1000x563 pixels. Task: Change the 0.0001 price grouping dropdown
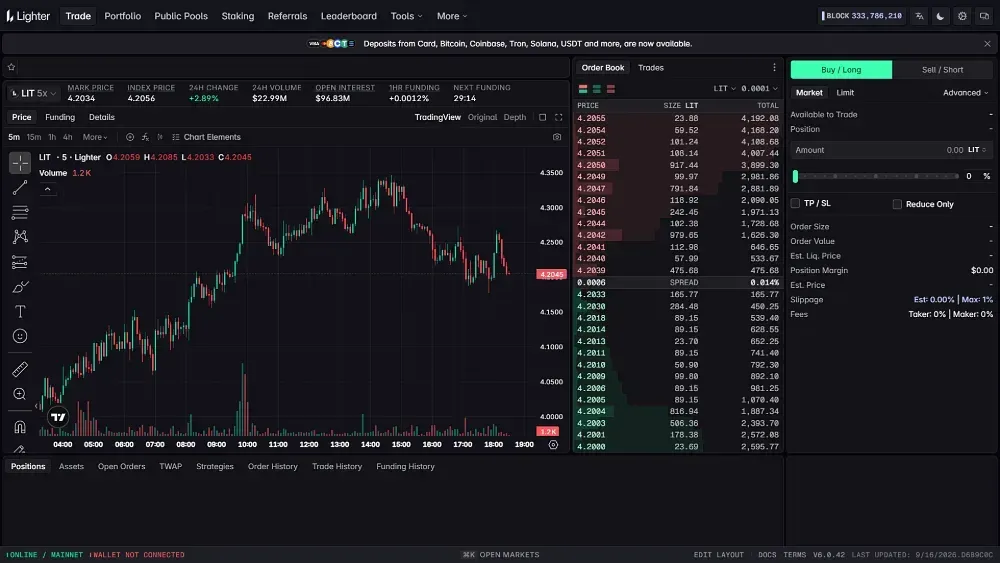click(760, 89)
